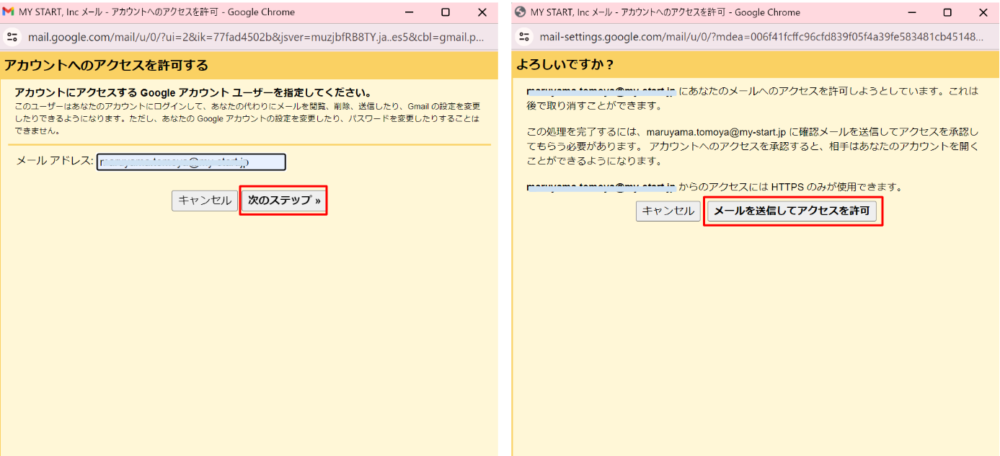
Task: Minimize the right Chrome window
Action: (x=911, y=12)
